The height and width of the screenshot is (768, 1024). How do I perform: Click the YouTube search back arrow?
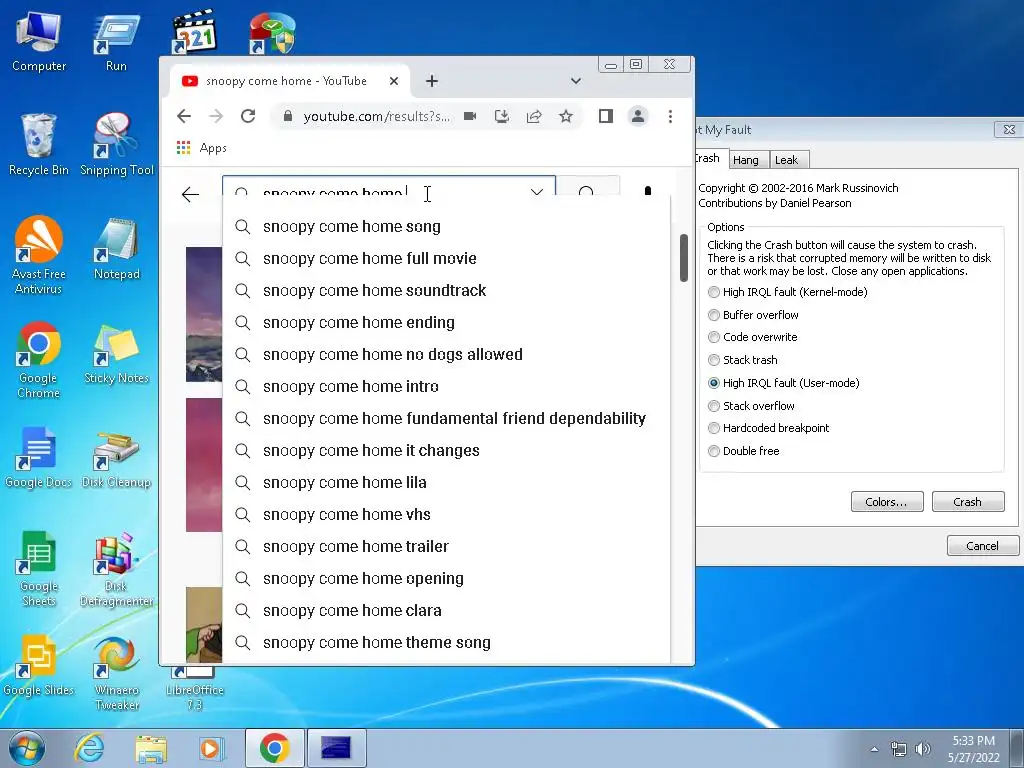pos(190,194)
